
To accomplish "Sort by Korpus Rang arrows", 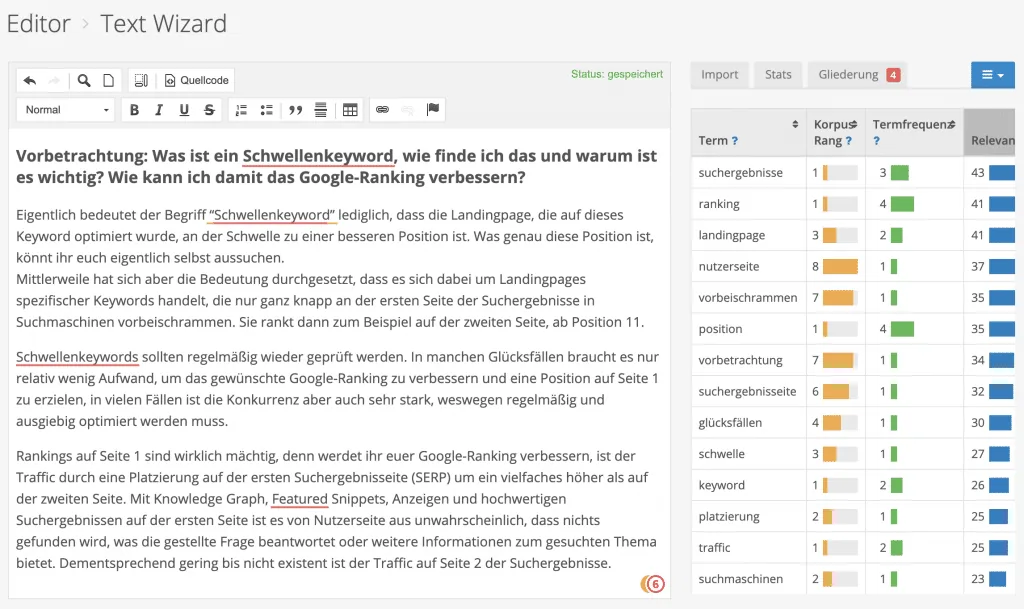I will 854,124.
